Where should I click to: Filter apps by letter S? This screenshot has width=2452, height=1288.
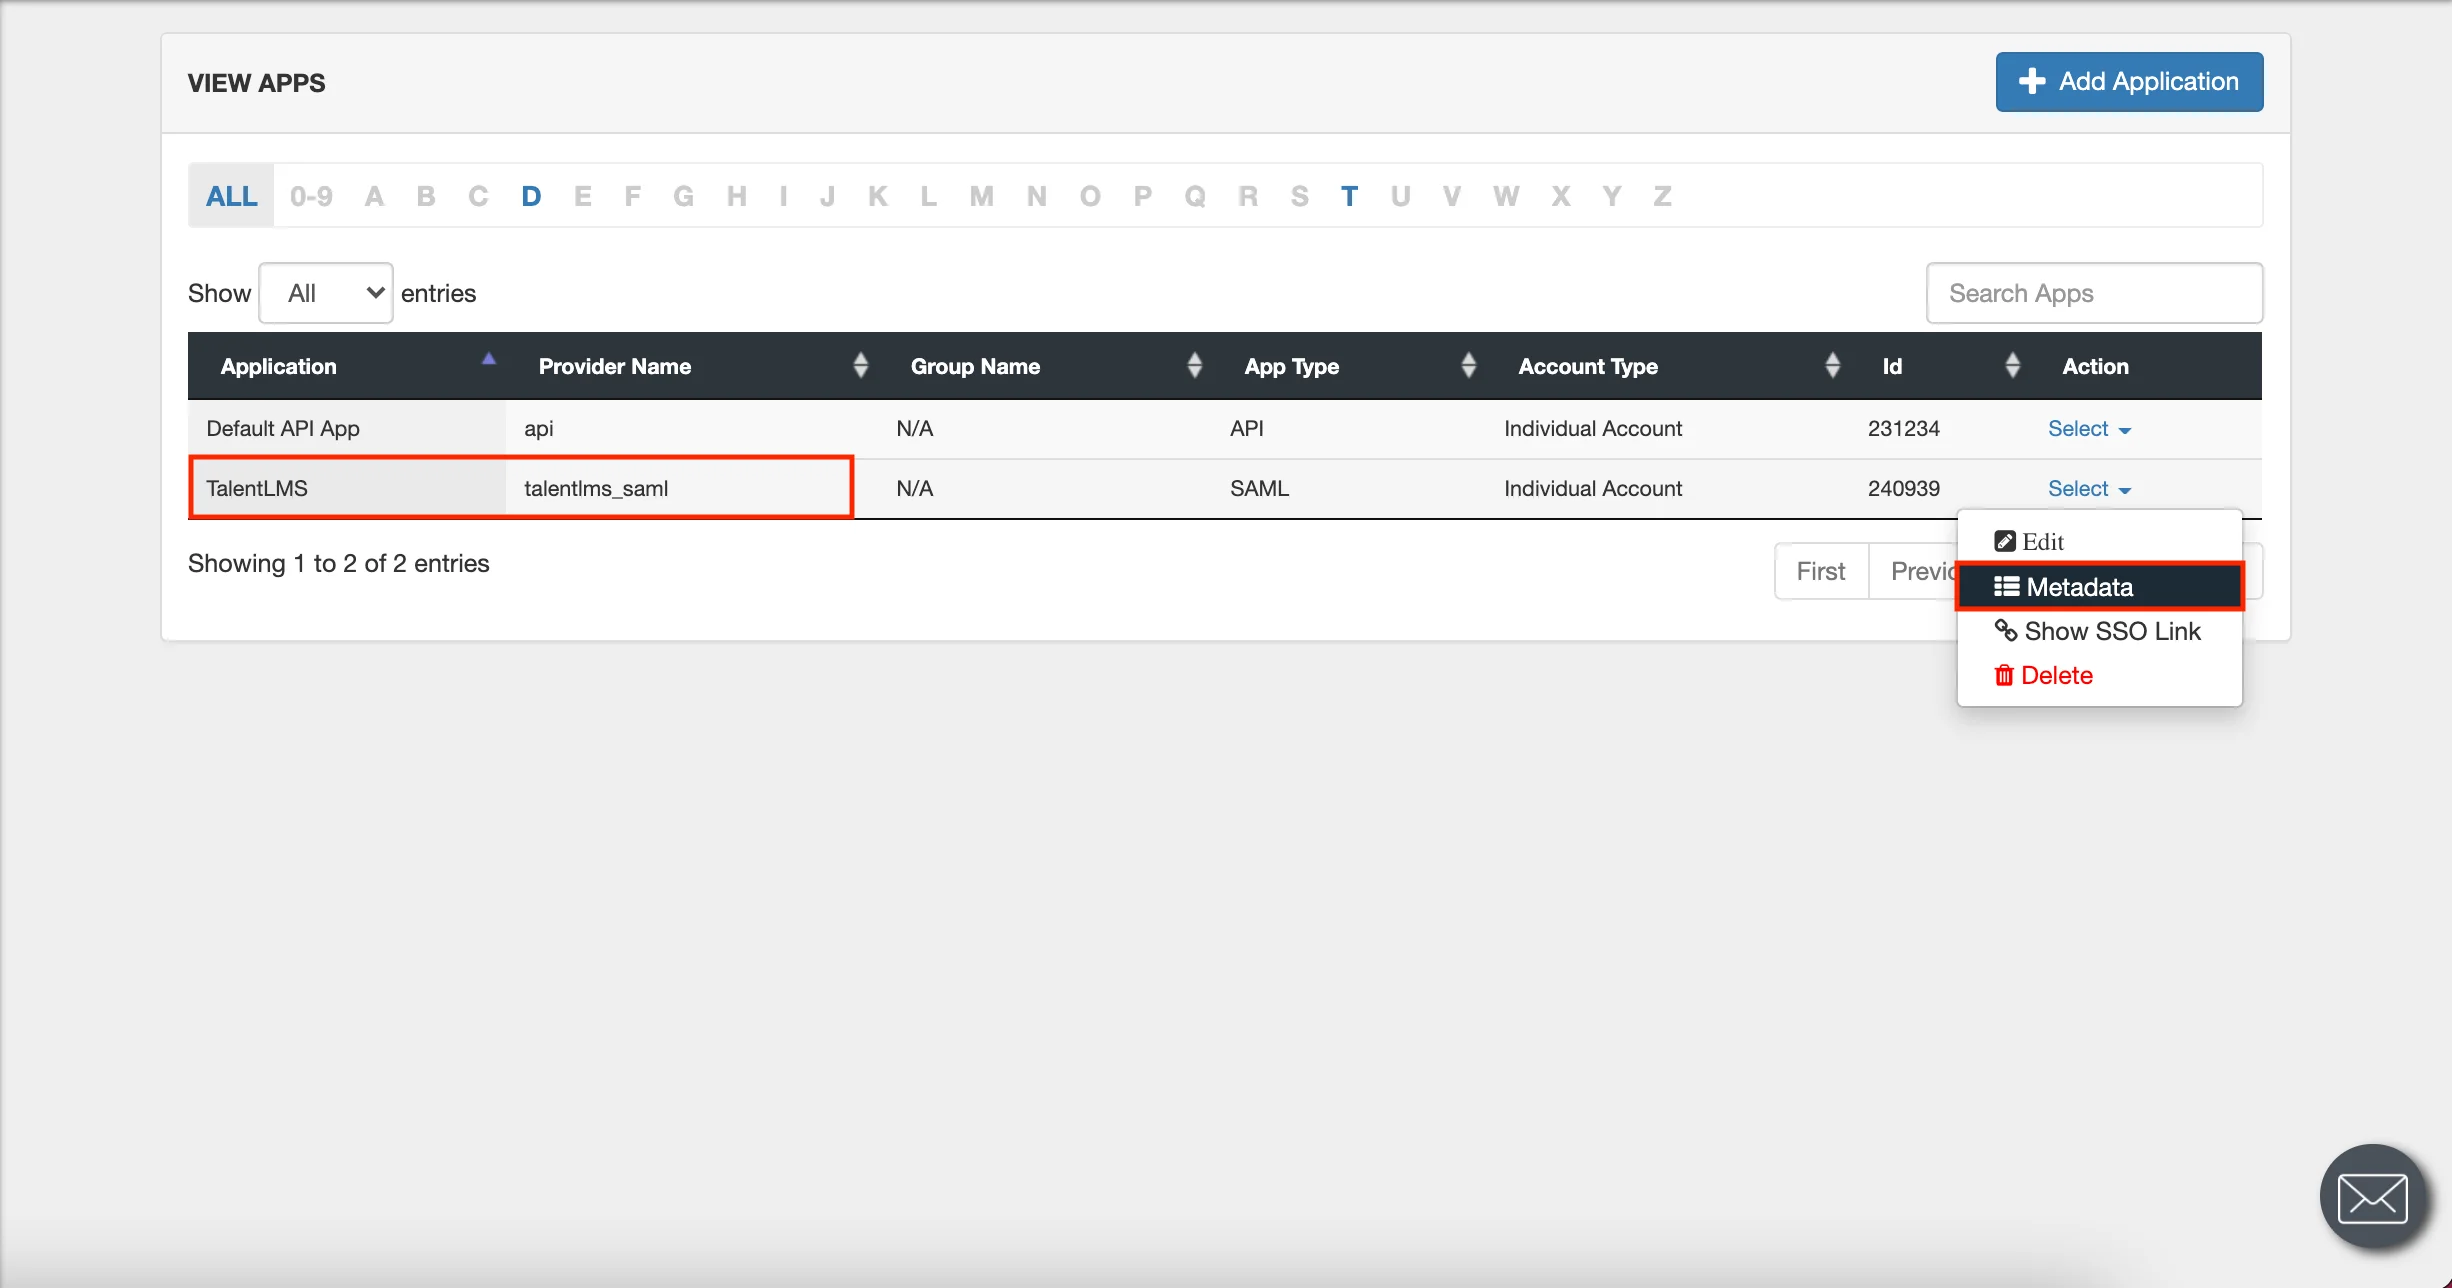(1299, 196)
